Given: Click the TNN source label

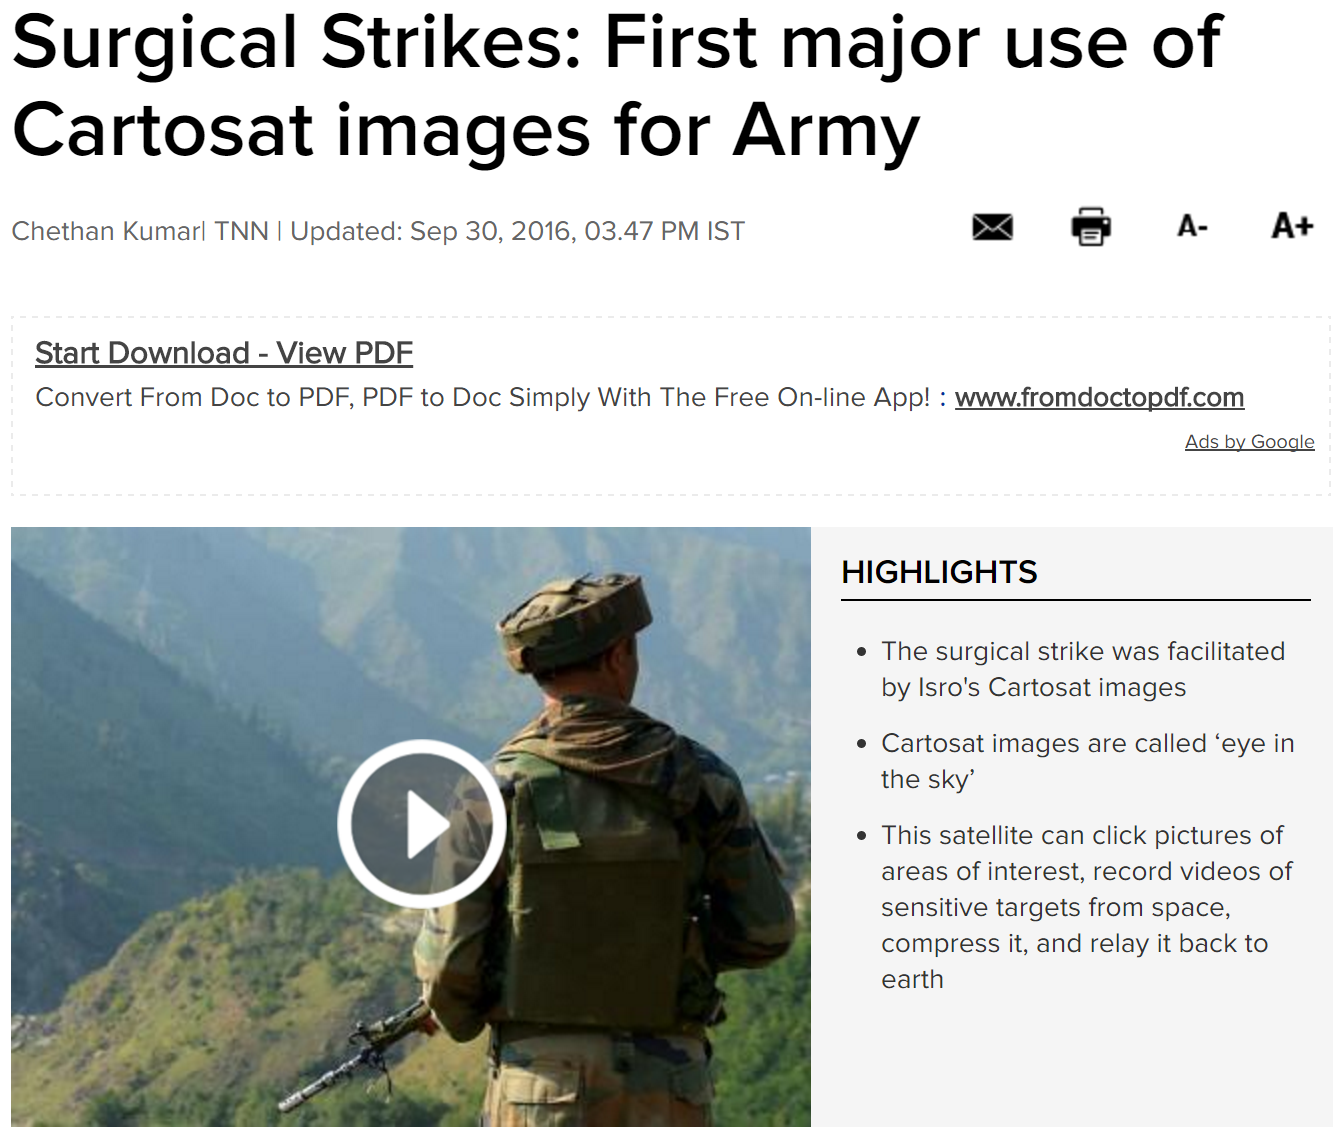Looking at the screenshot, I should [x=241, y=231].
